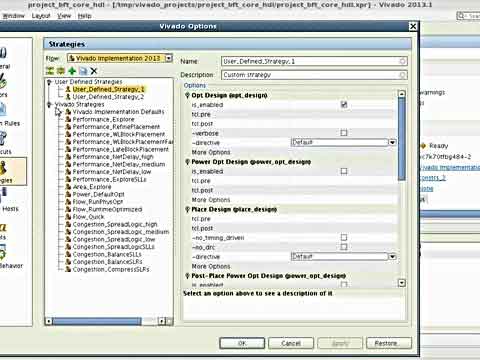Click the black X delete strategy icon
The height and width of the screenshot is (360, 480).
pos(94,71)
